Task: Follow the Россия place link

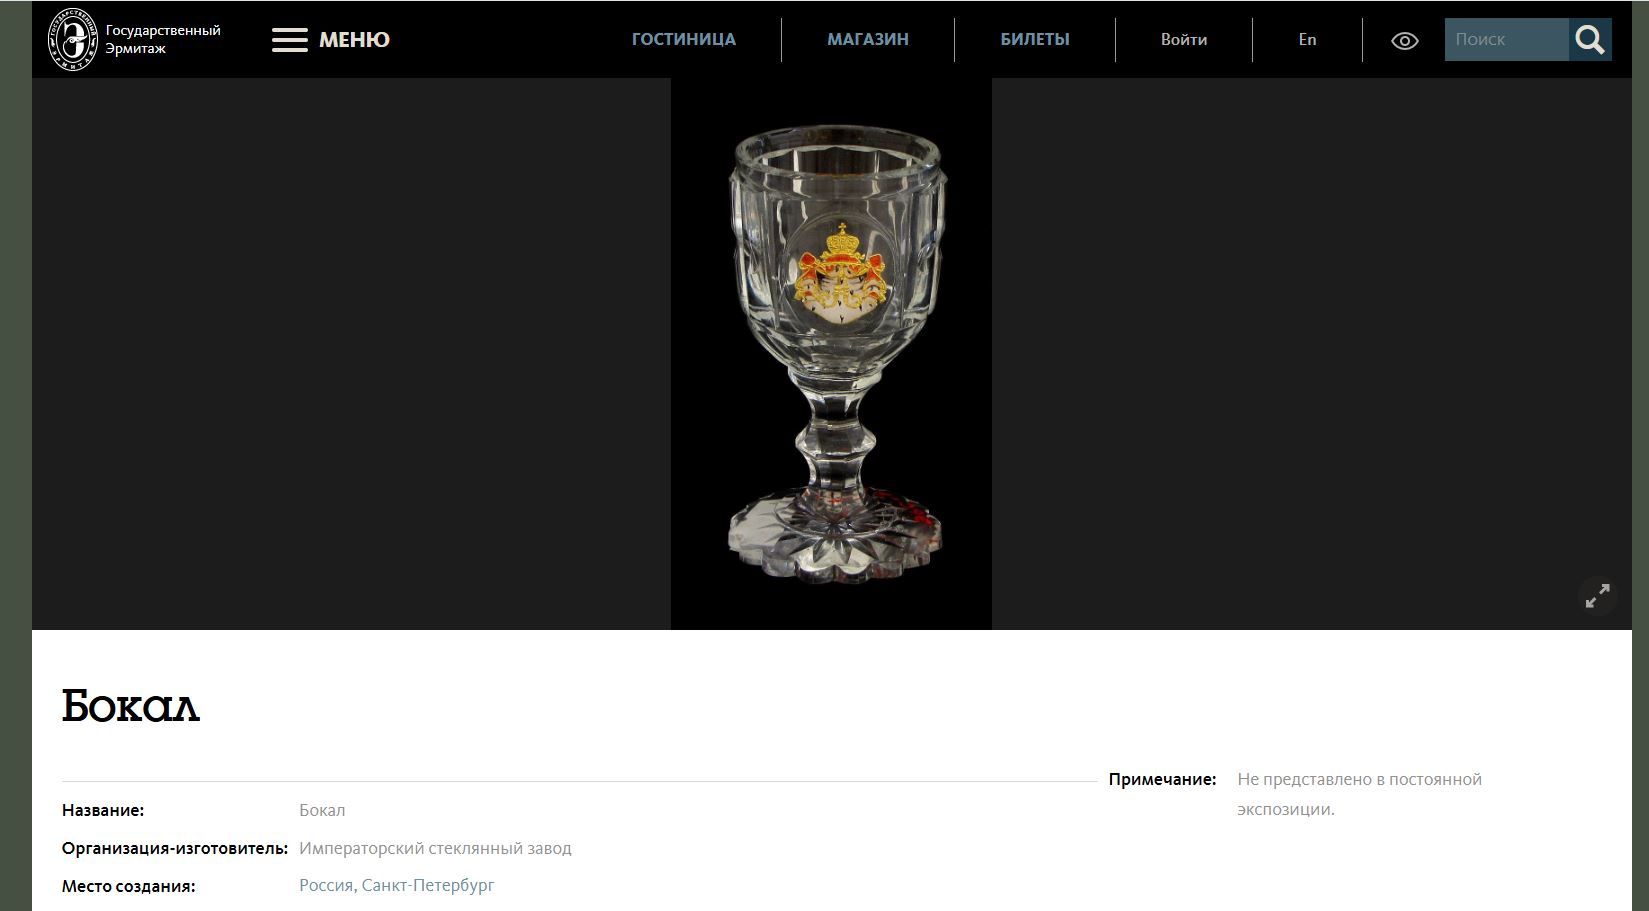Action: pyautogui.click(x=326, y=885)
